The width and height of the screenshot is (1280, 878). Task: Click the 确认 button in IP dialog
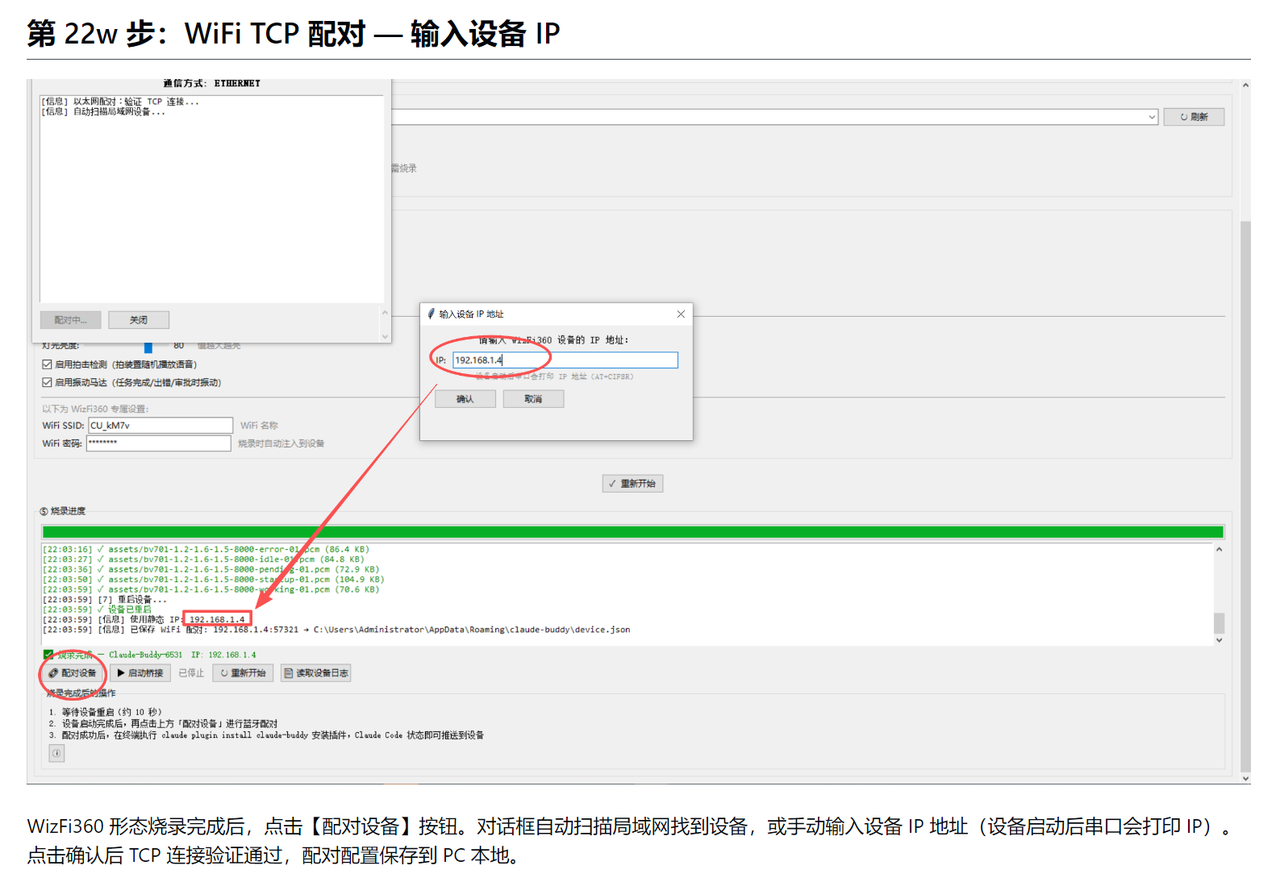[x=465, y=399]
